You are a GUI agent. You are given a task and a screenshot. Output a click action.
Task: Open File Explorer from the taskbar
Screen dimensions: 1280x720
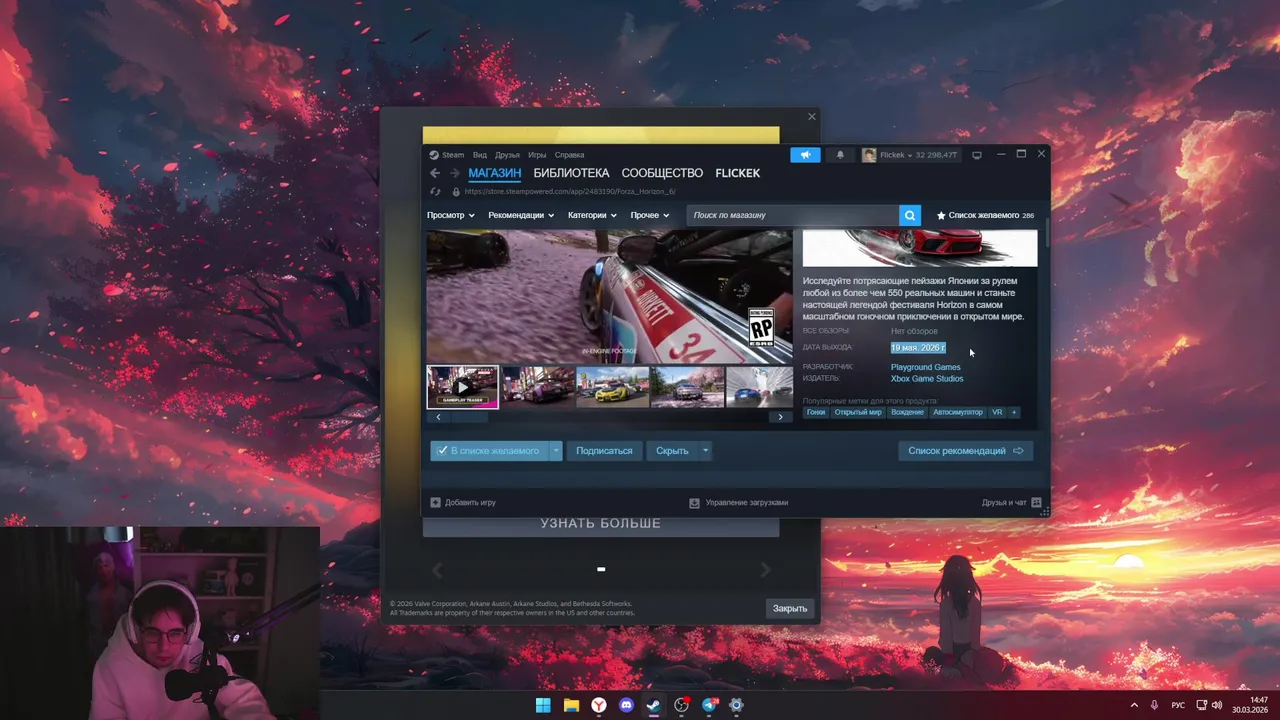point(571,705)
